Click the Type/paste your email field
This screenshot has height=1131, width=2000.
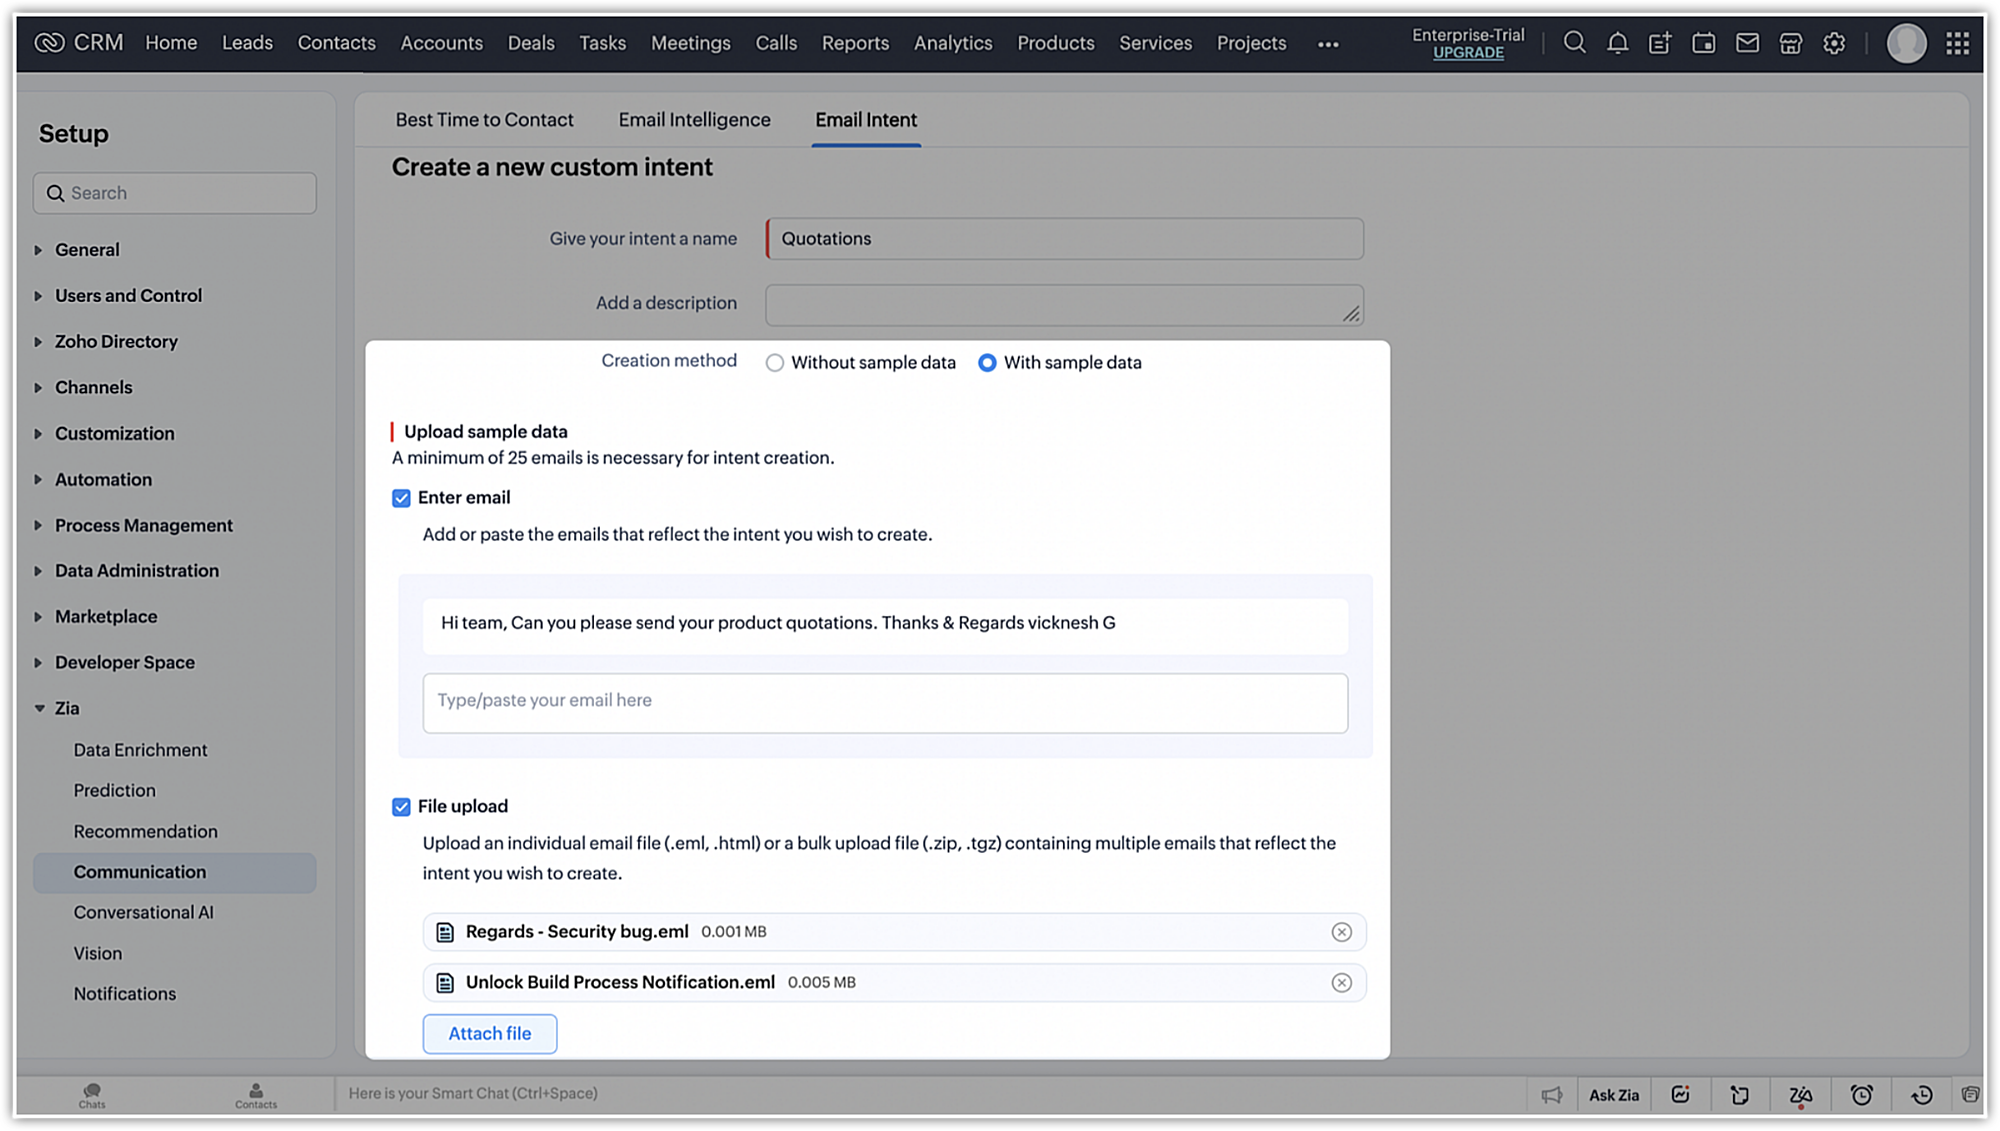884,702
